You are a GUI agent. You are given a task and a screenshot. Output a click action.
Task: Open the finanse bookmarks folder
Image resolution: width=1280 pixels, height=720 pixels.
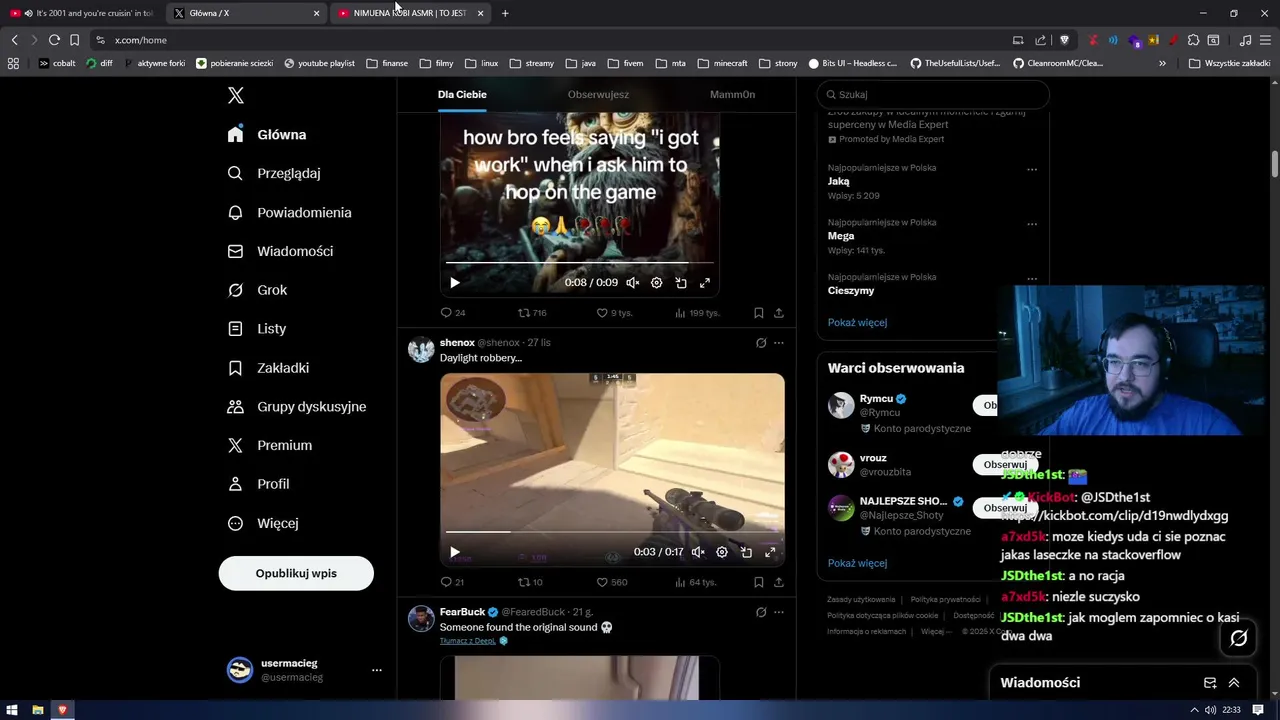point(388,63)
